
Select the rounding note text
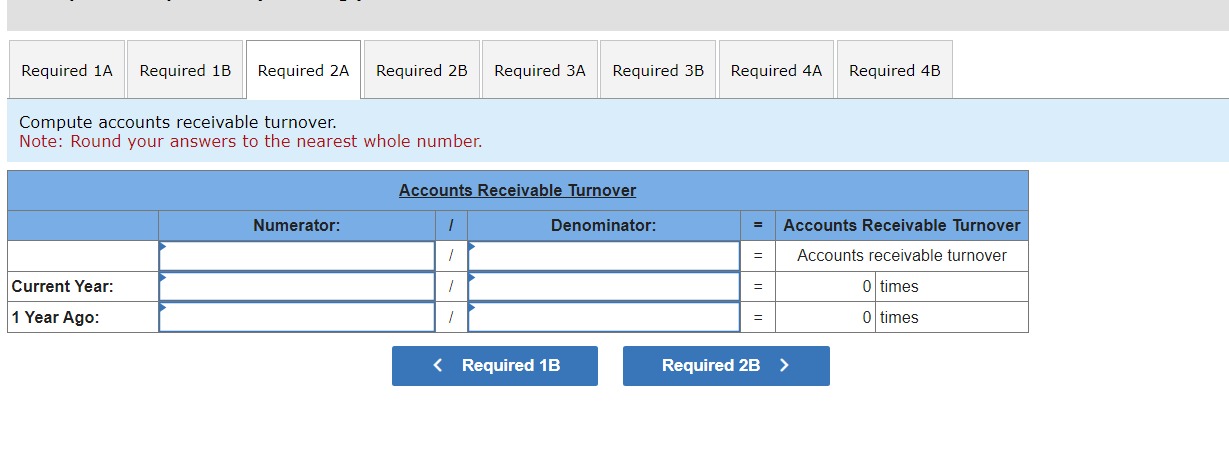251,142
